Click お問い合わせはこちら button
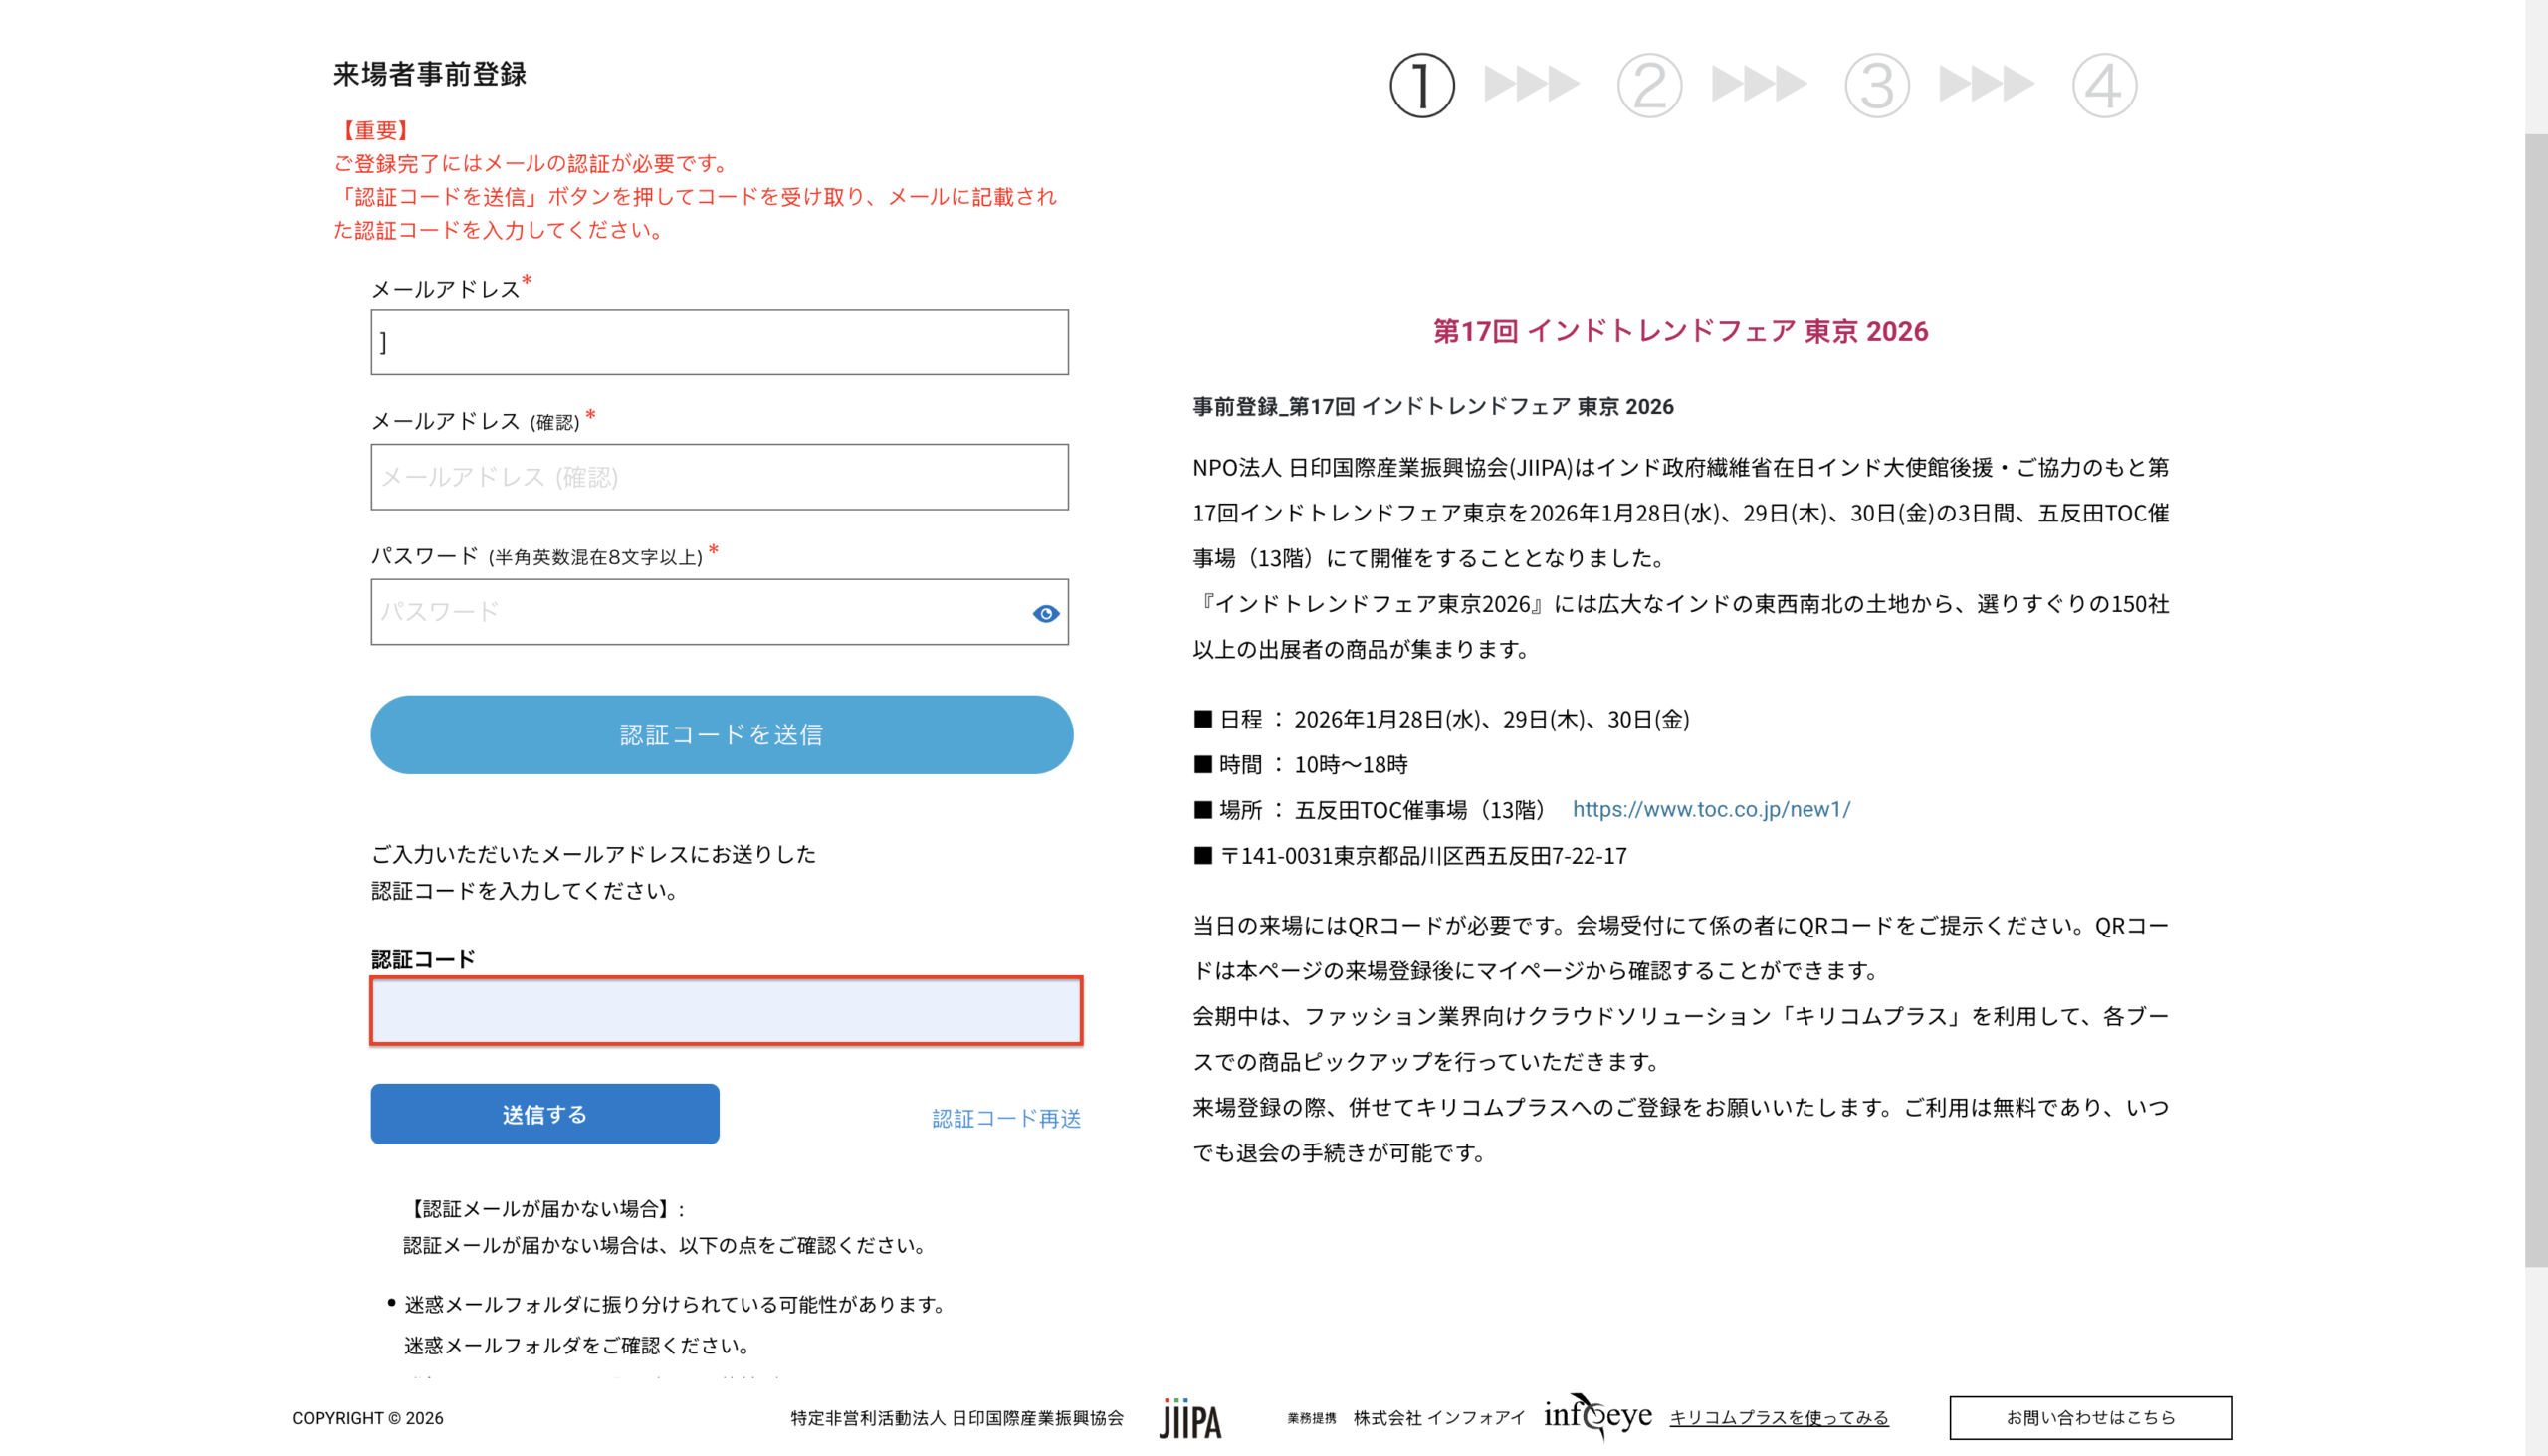 pyautogui.click(x=2090, y=1417)
